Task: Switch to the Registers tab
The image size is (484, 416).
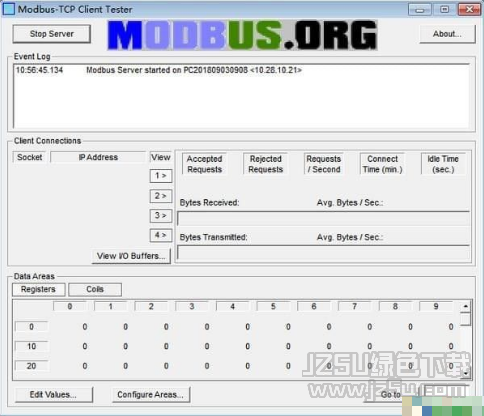Action: pyautogui.click(x=38, y=289)
